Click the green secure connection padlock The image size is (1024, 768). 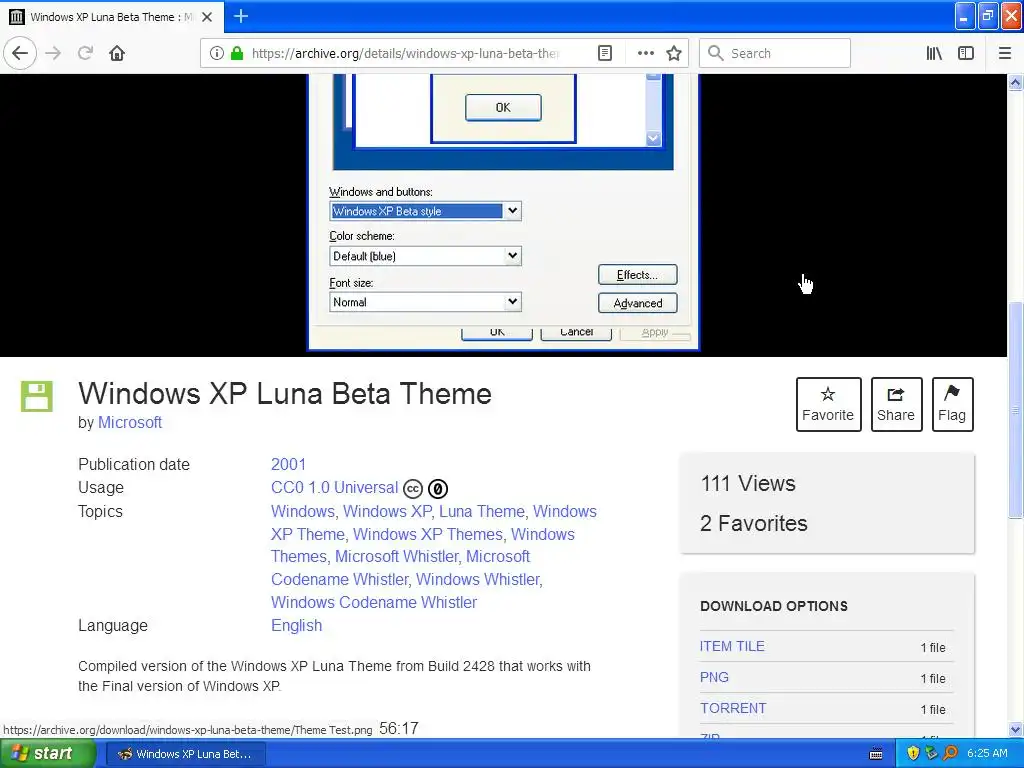click(x=236, y=53)
